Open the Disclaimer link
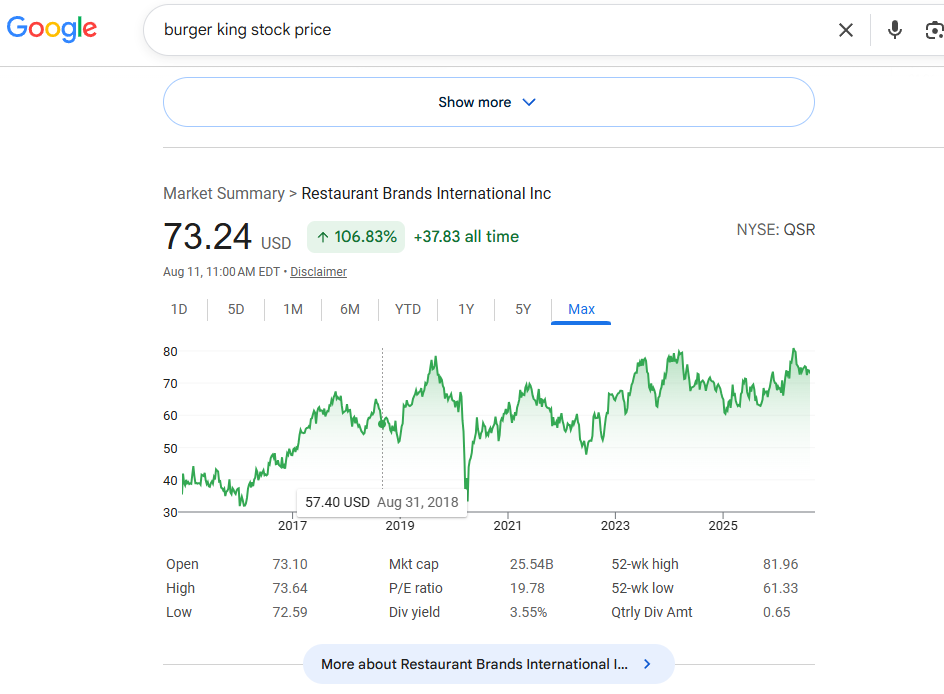The height and width of the screenshot is (694, 944). click(318, 271)
